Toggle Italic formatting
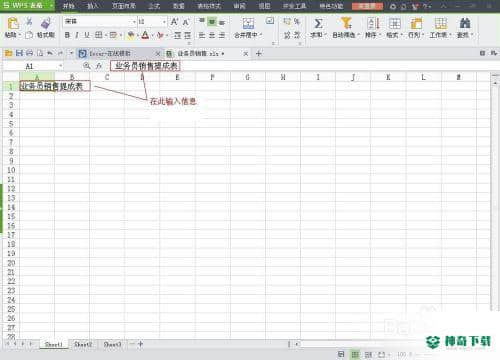 click(x=77, y=35)
